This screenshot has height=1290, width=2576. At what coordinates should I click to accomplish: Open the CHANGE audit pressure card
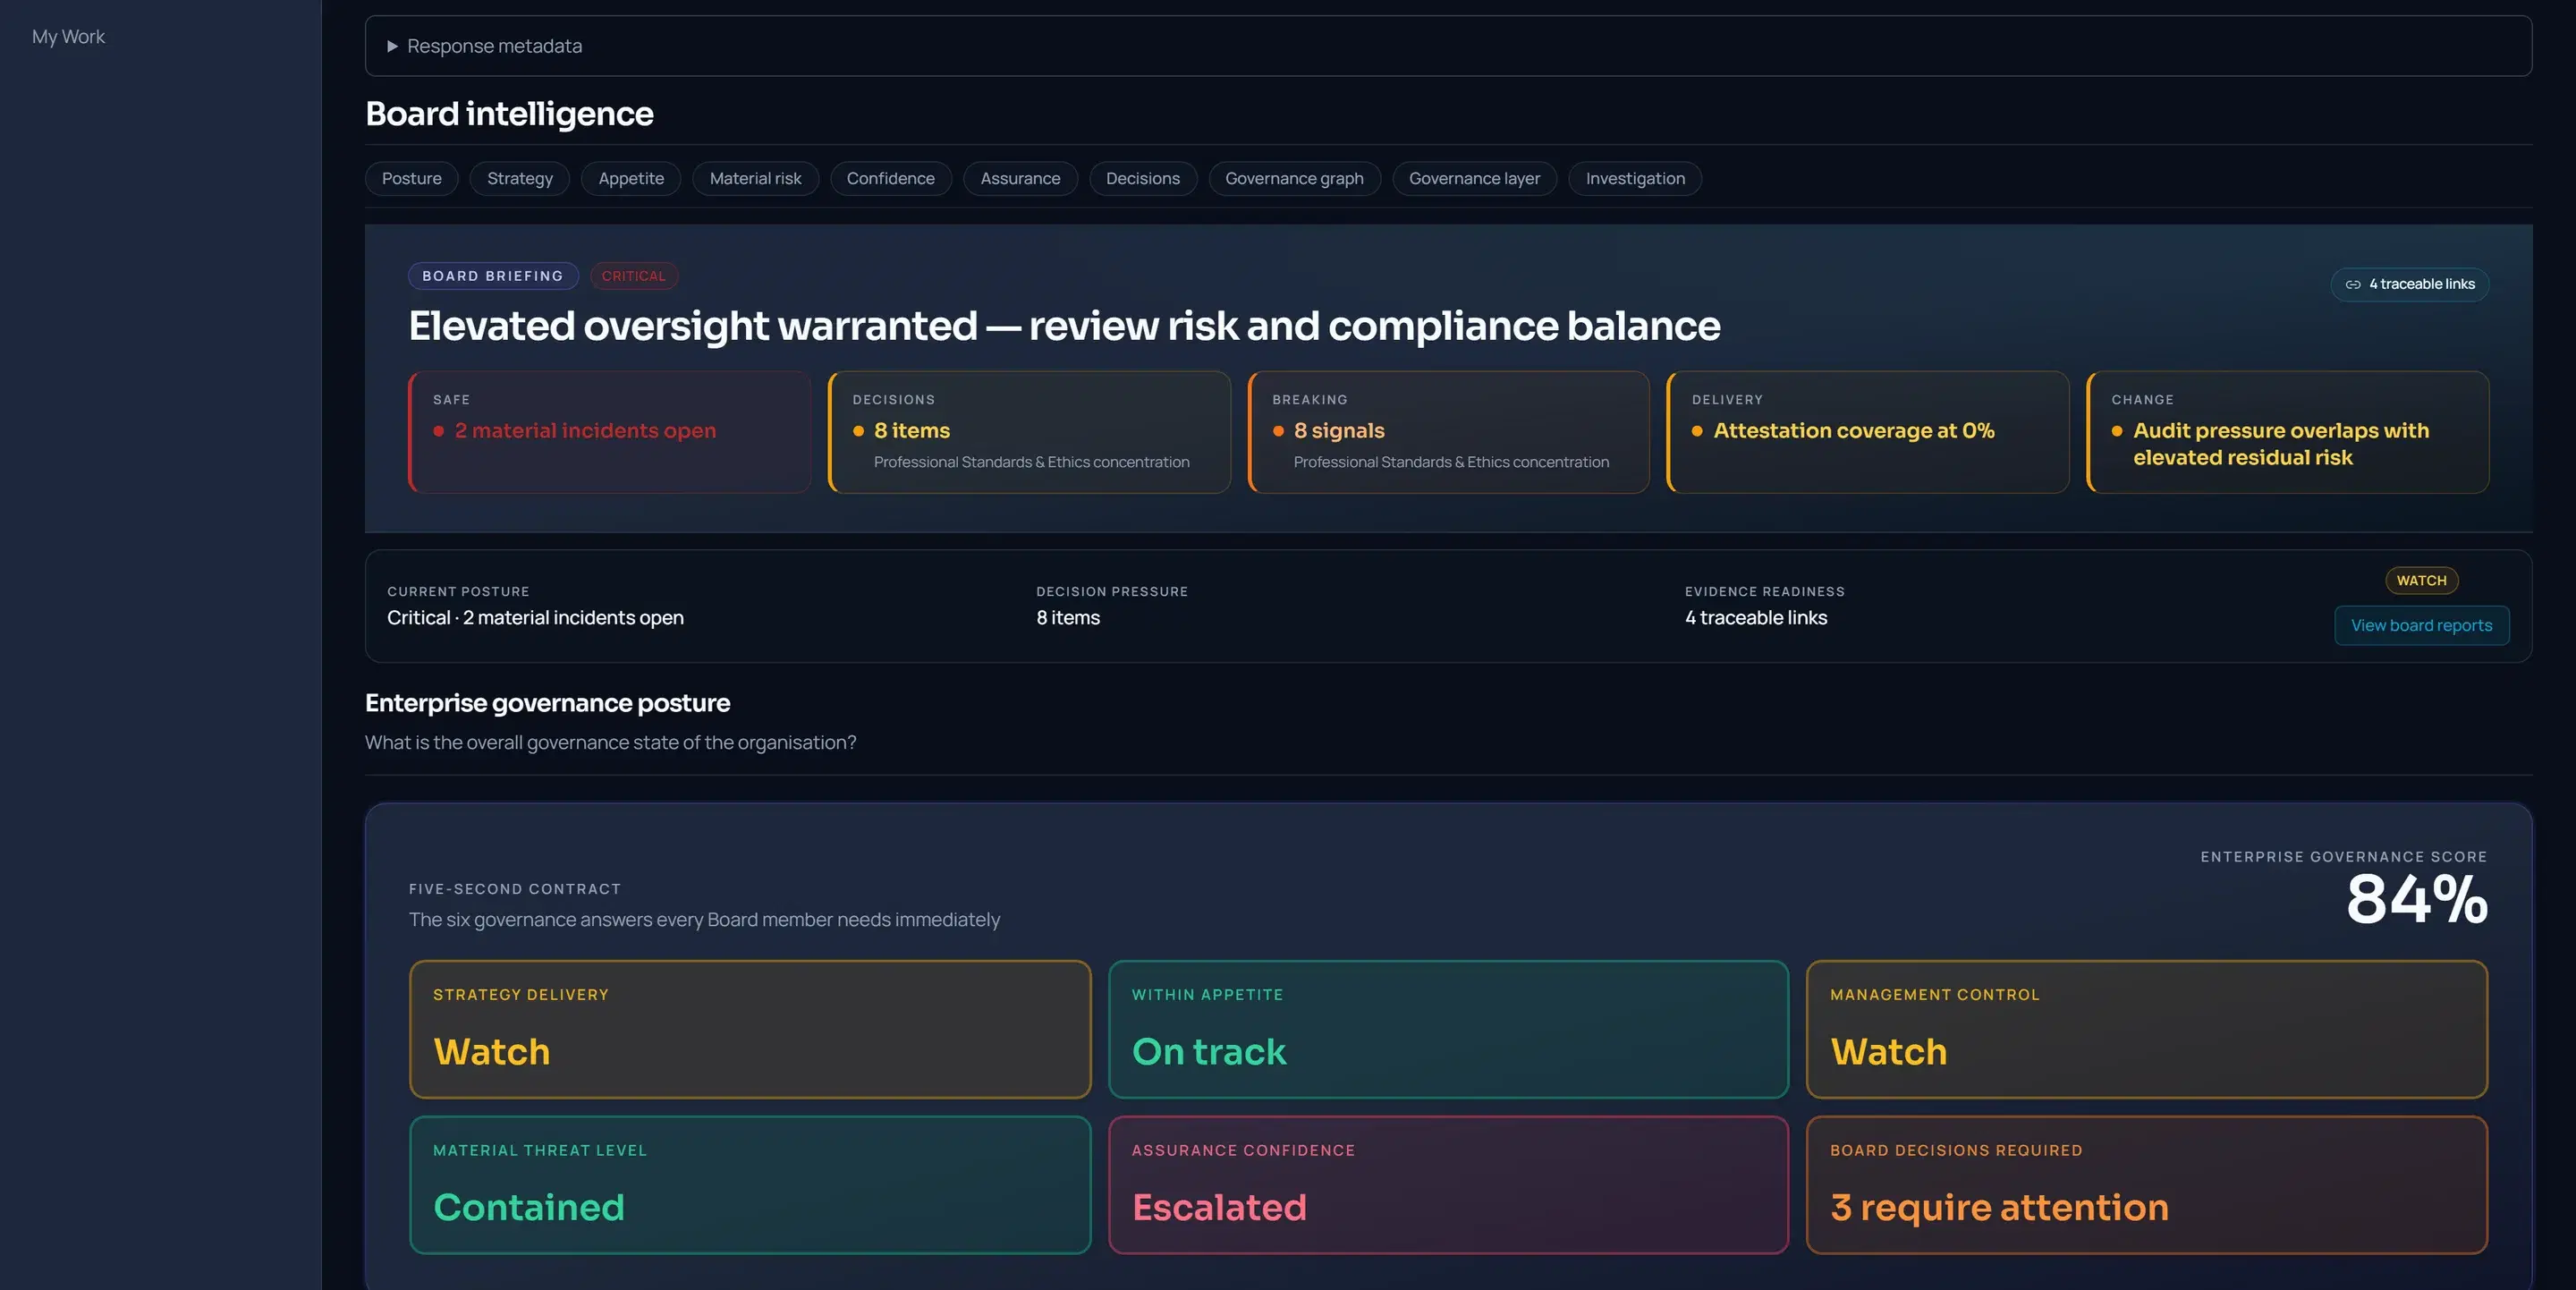coord(2288,432)
